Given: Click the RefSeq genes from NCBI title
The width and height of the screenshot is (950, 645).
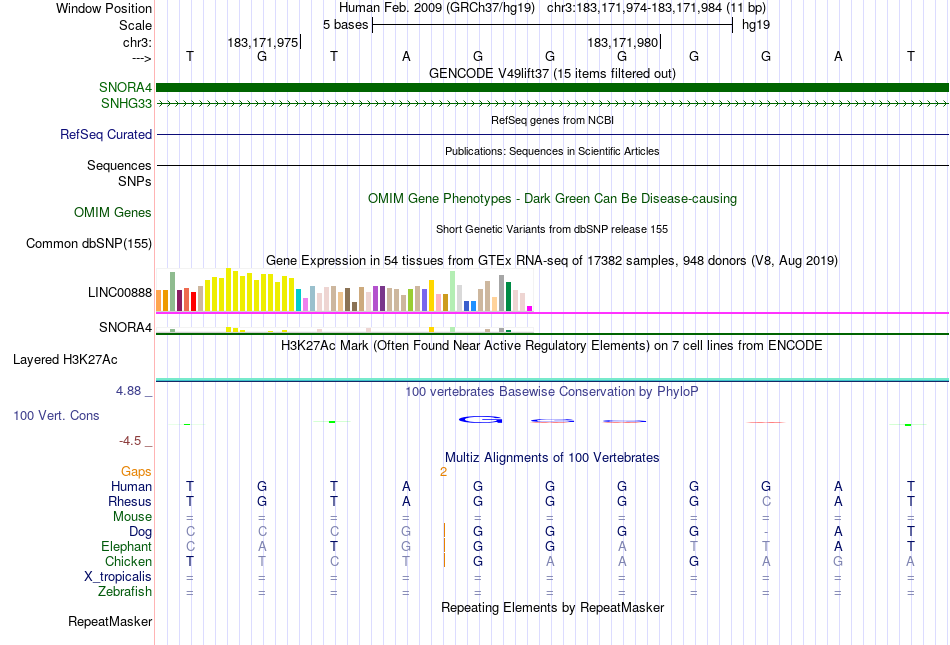Looking at the screenshot, I should 552,121.
